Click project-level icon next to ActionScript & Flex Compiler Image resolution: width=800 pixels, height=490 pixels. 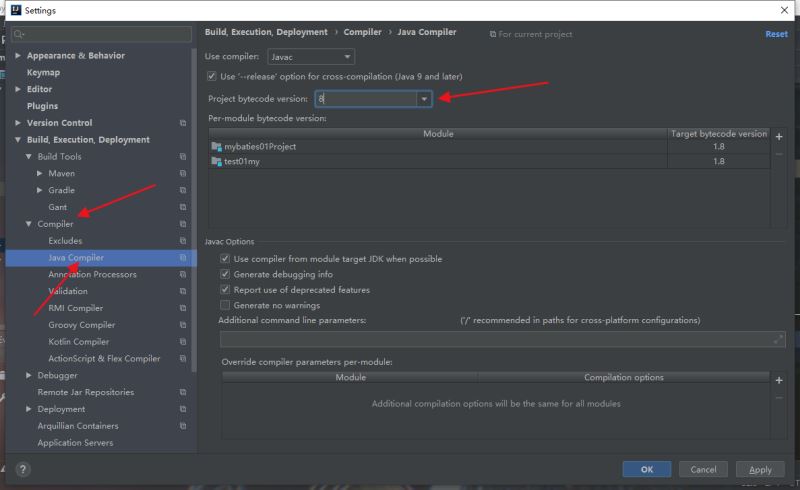tap(183, 359)
